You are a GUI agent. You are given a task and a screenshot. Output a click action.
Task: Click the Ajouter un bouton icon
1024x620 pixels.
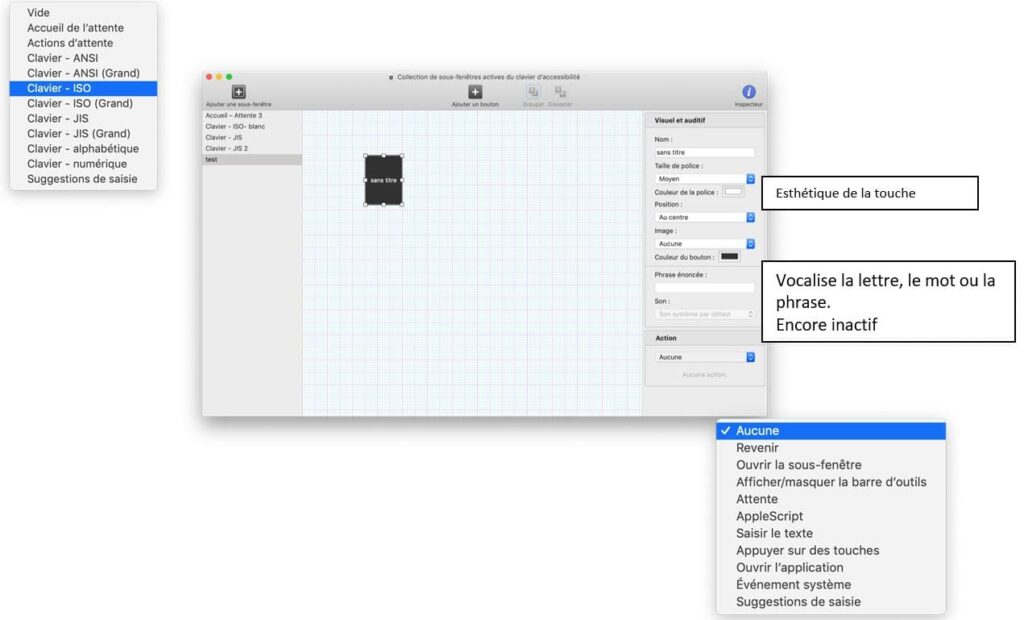click(x=475, y=92)
